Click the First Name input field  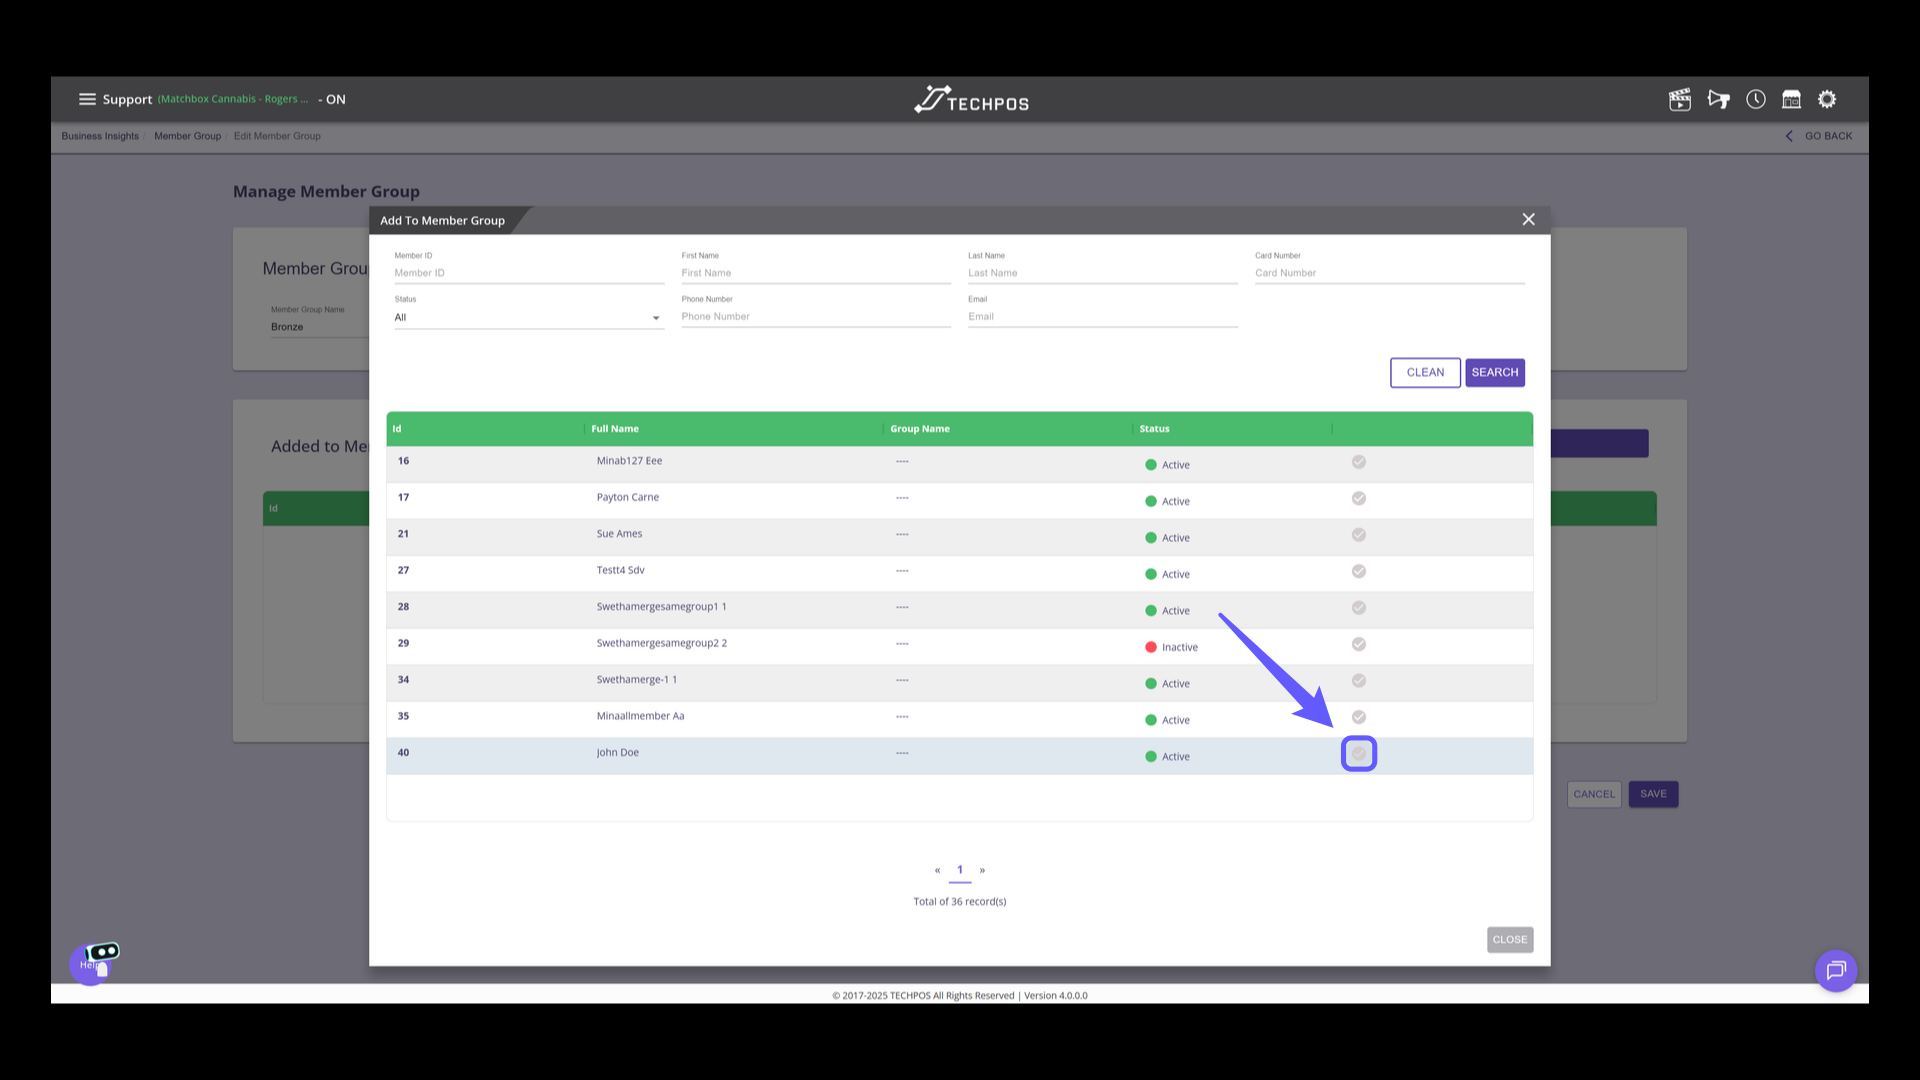pos(815,273)
